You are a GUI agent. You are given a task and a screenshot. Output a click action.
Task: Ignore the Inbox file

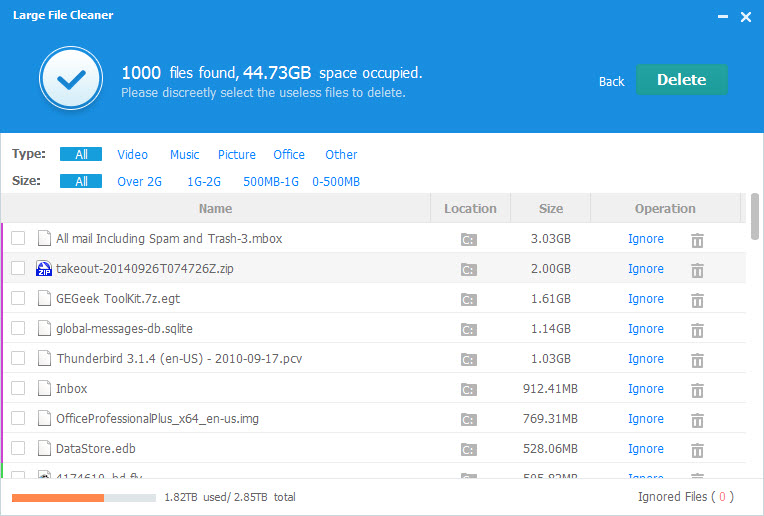646,389
